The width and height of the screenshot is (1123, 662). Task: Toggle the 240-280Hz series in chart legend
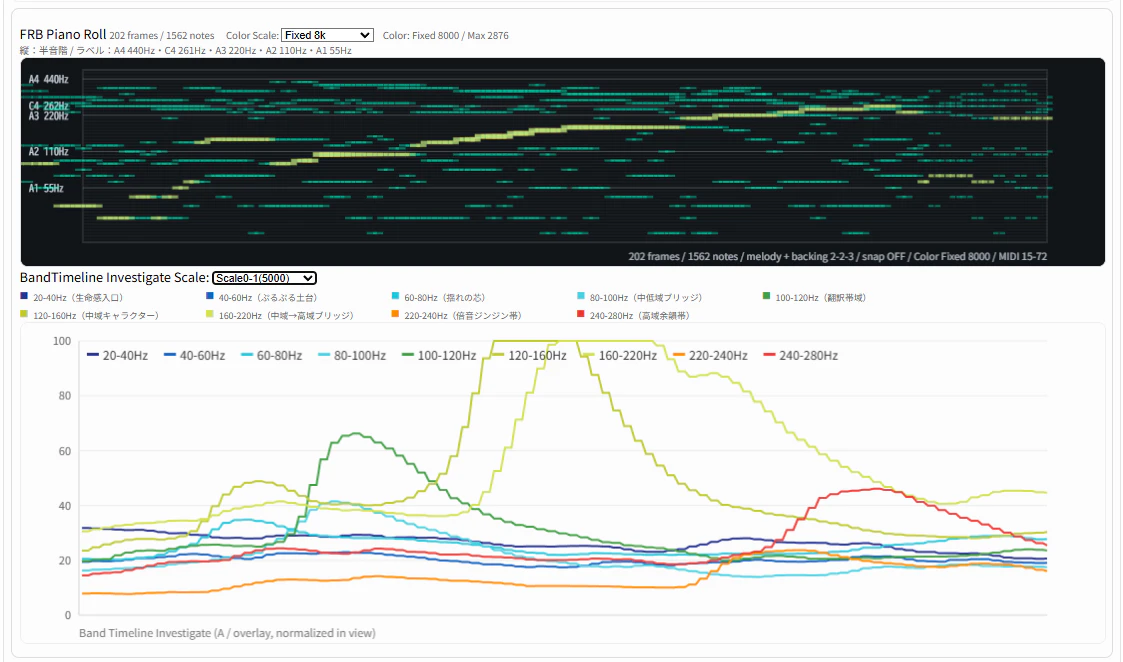[800, 355]
